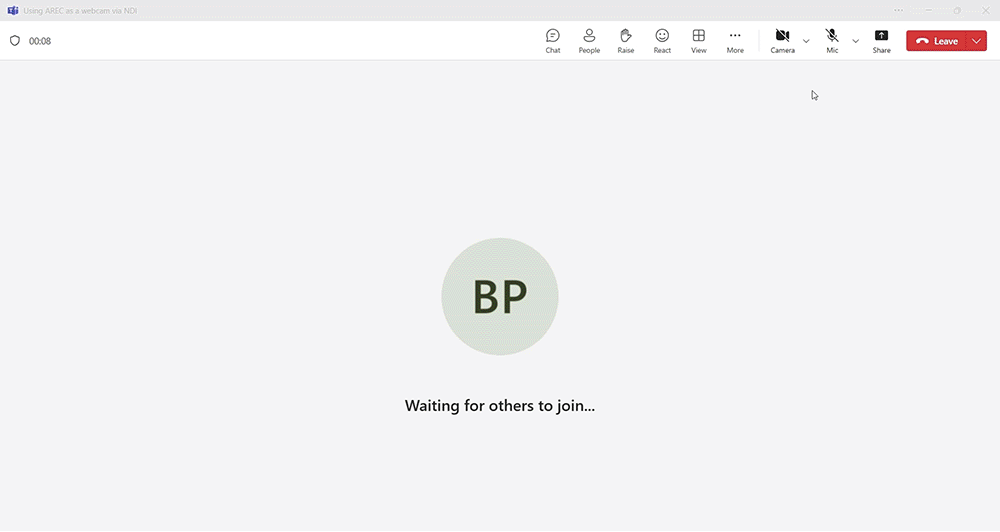Open the React emoji picker

click(x=662, y=40)
